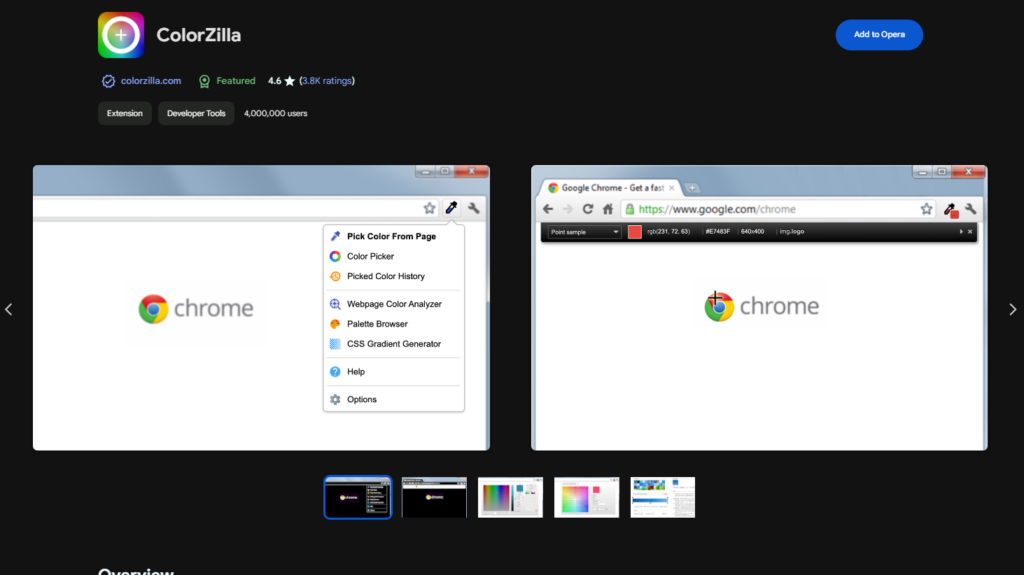
Task: Close the ColorZilla sampling bar
Action: pos(970,232)
